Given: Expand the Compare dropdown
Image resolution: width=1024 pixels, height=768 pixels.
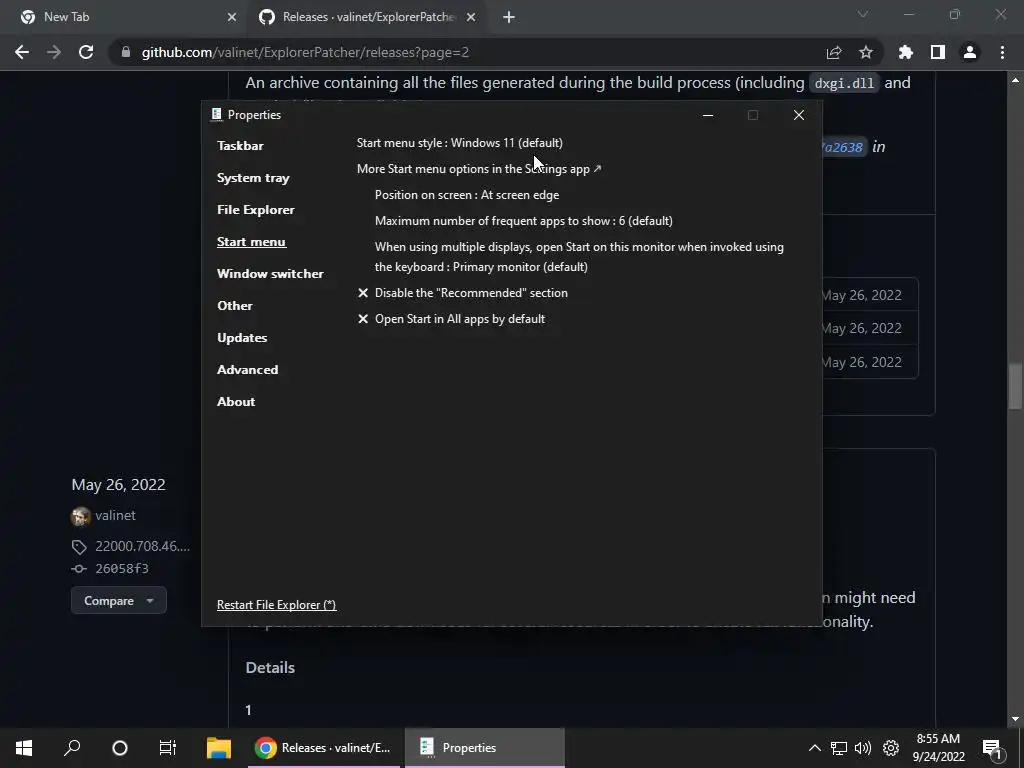Looking at the screenshot, I should coord(119,600).
